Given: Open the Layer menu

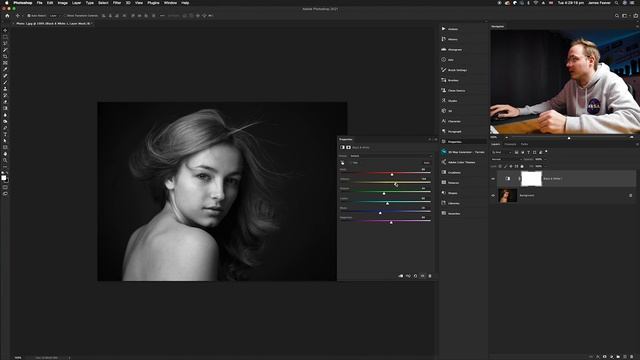Looking at the screenshot, I should coord(76,2).
